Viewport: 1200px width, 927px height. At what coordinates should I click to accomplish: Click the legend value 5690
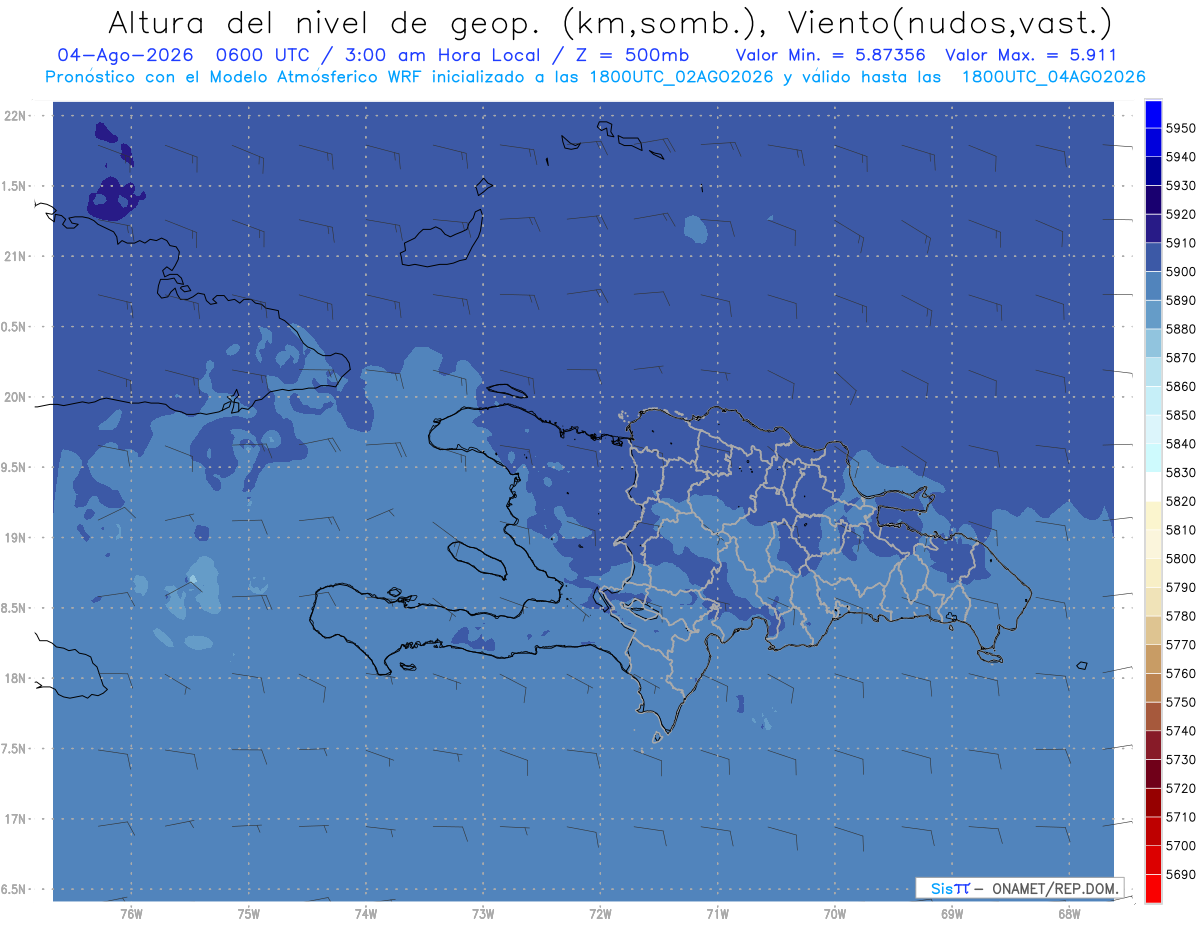coord(1180,874)
